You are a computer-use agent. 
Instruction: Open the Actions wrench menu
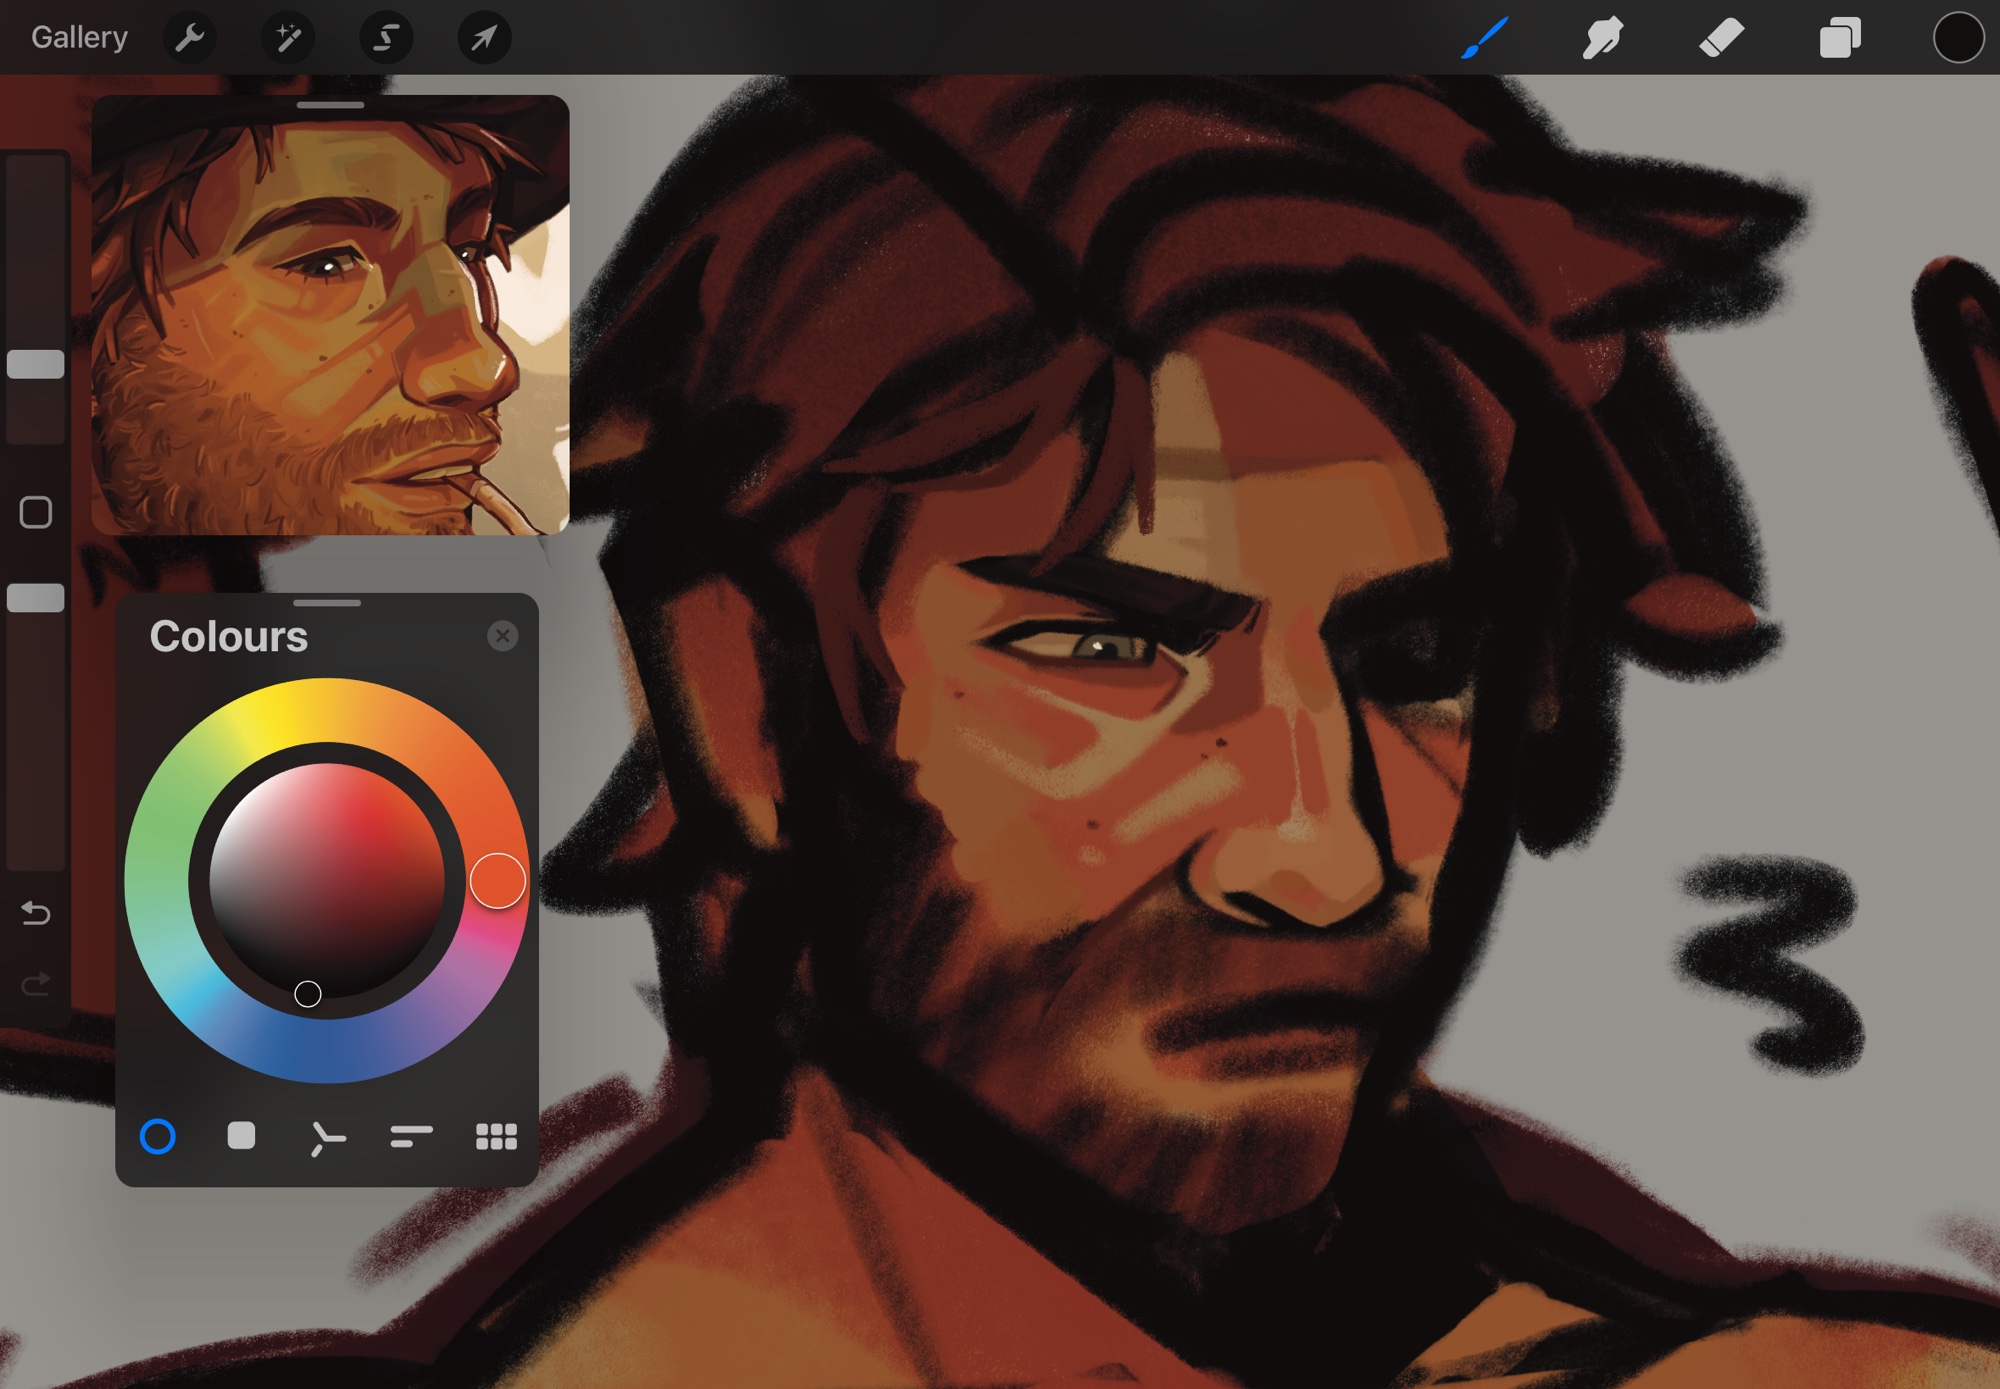point(189,38)
